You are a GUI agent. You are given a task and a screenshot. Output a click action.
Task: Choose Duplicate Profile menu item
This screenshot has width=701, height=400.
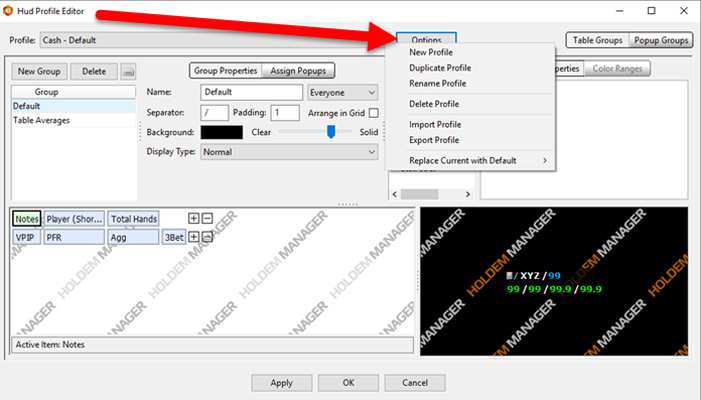pyautogui.click(x=440, y=68)
